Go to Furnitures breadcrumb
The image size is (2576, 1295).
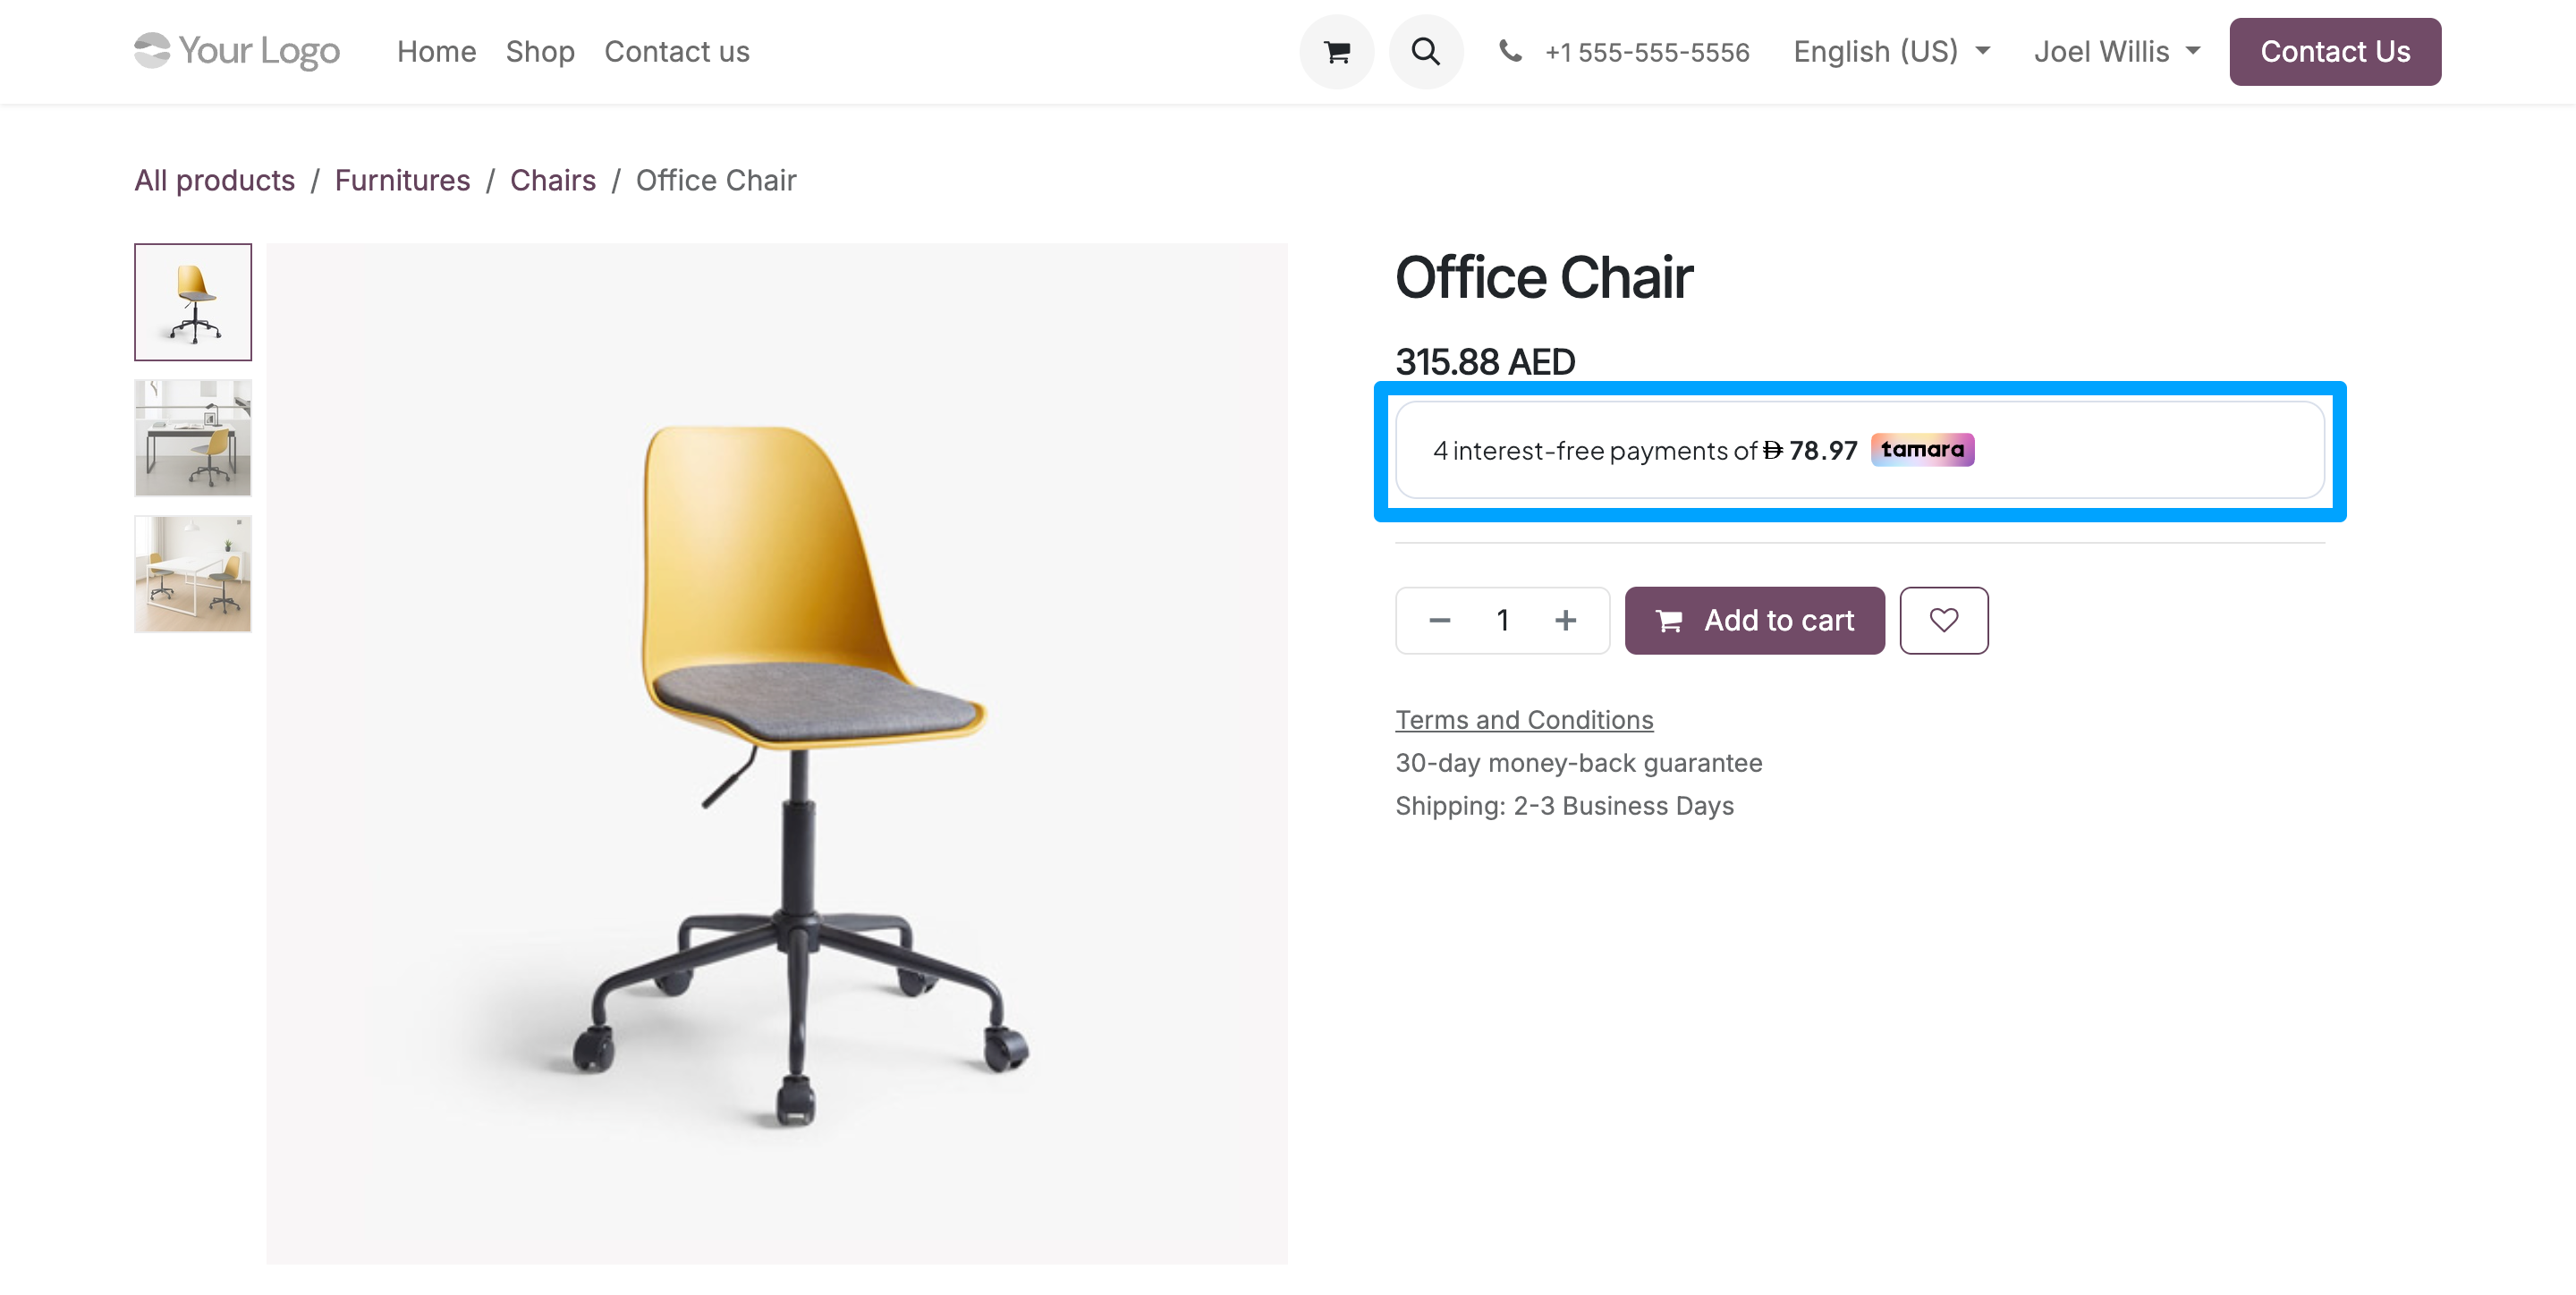point(402,180)
